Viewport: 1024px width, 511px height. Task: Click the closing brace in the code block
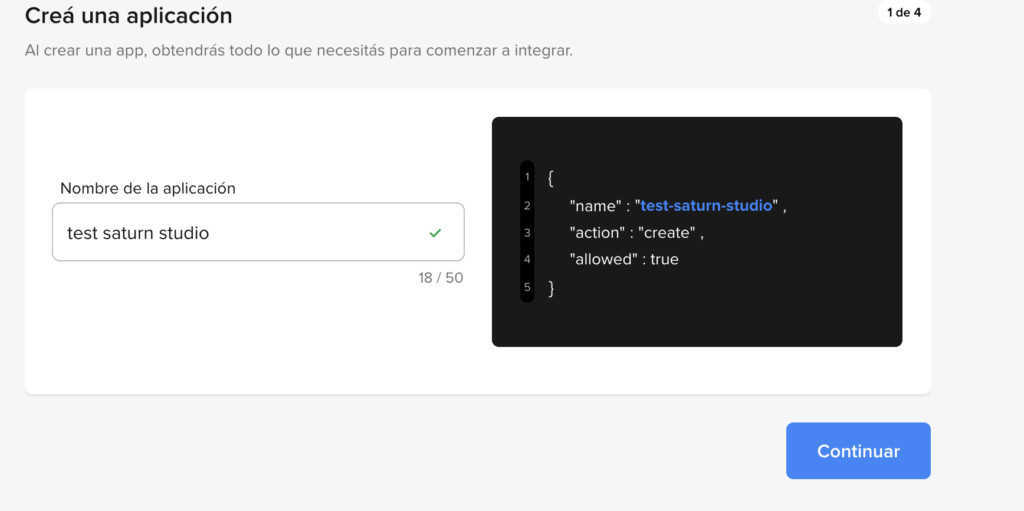551,288
